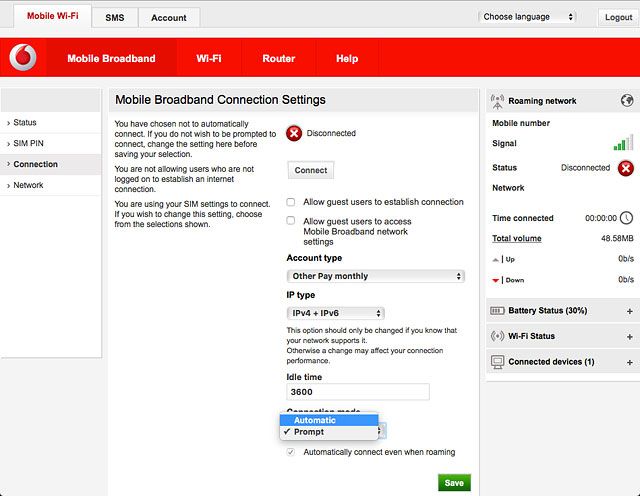Click the upload arrow icon next to Up
Viewport: 640px width, 496px height.
(496, 260)
